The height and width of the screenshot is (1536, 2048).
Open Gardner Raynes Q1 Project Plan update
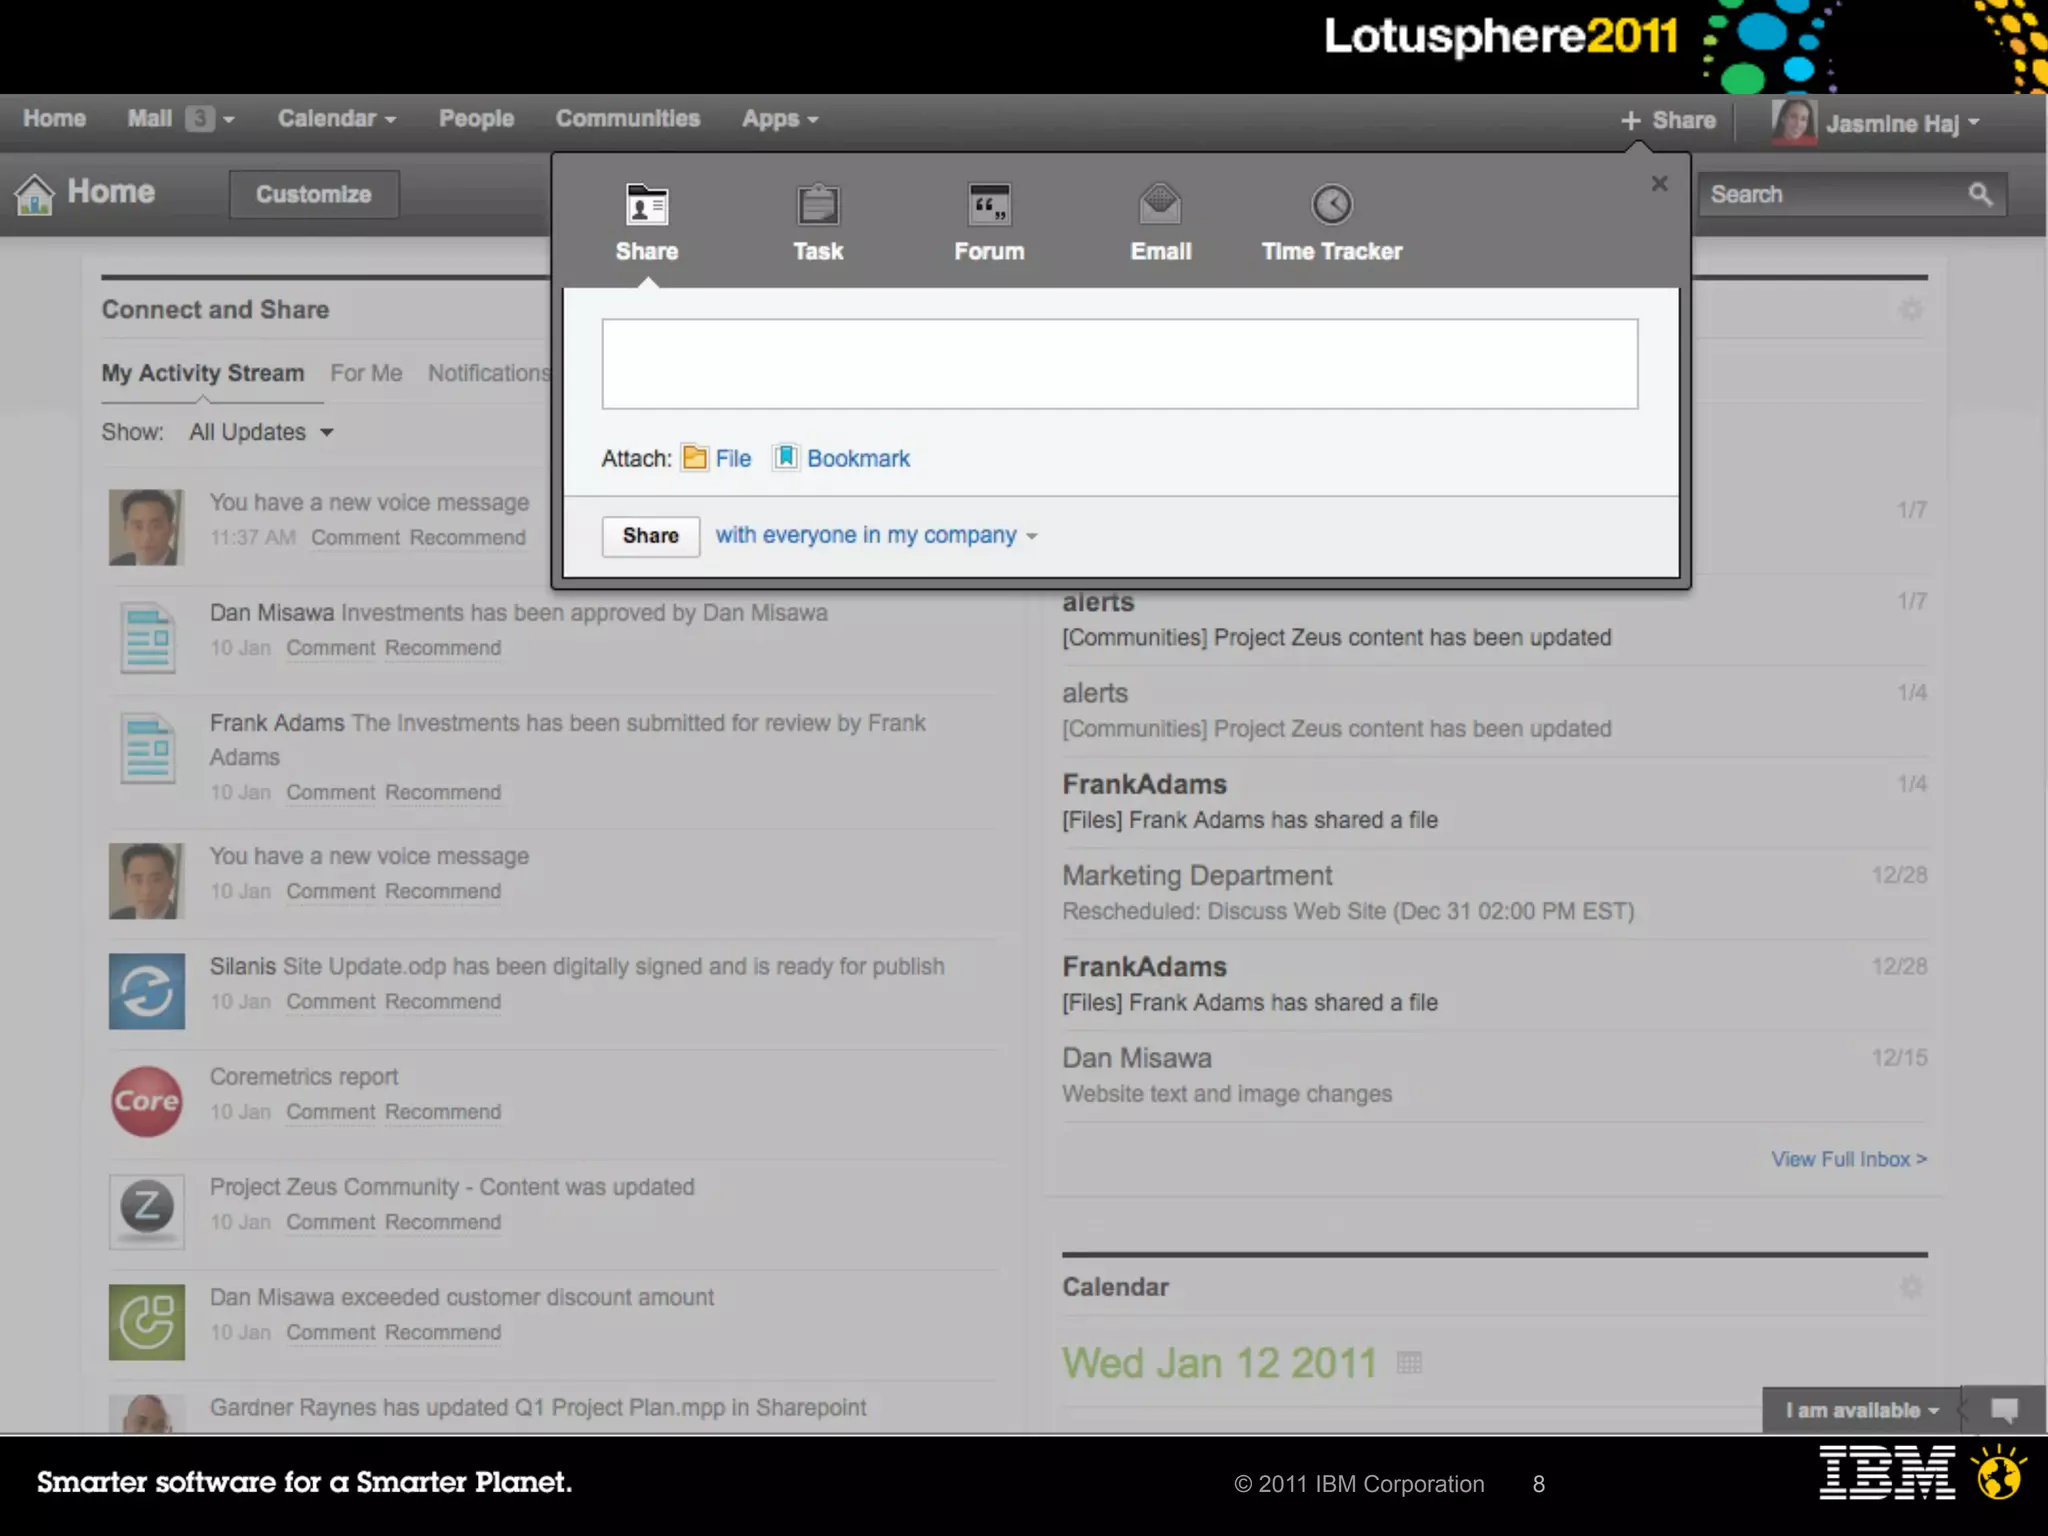click(x=538, y=1407)
